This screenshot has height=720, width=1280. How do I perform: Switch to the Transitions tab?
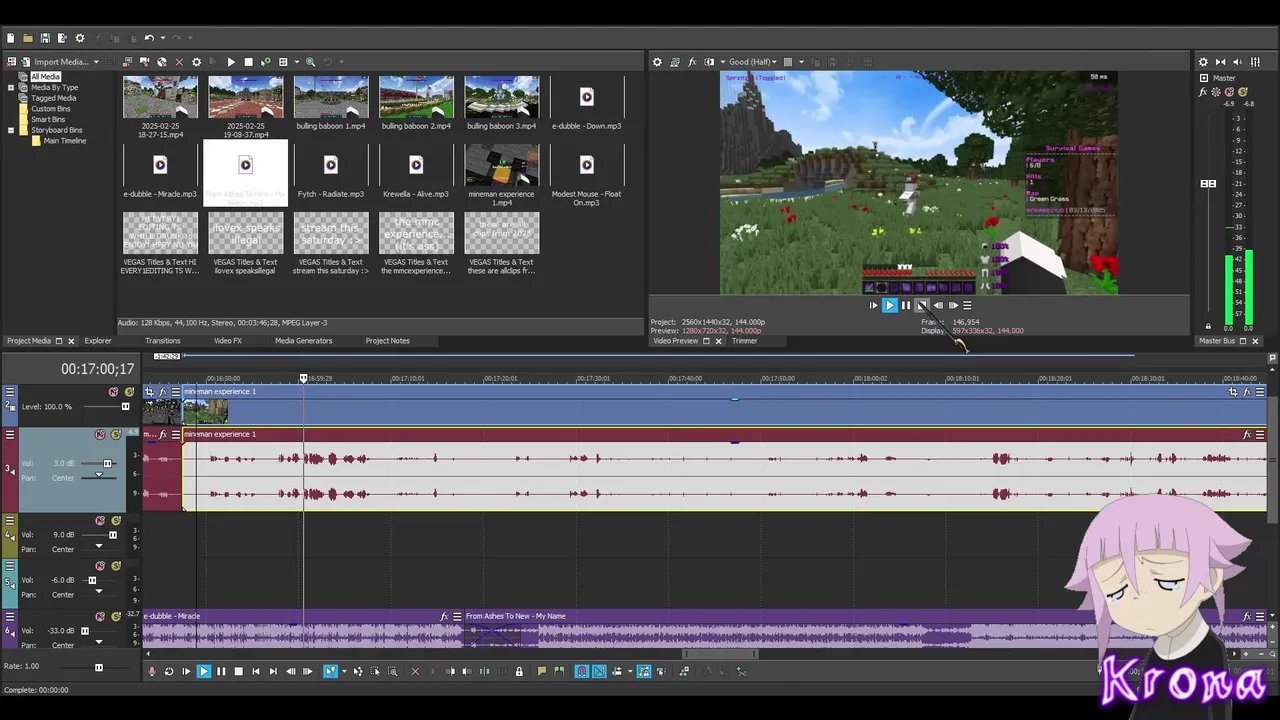163,341
